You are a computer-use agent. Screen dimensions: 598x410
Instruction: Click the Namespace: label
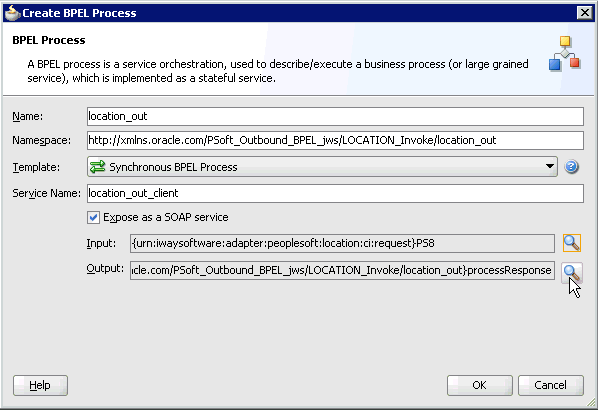pos(42,140)
